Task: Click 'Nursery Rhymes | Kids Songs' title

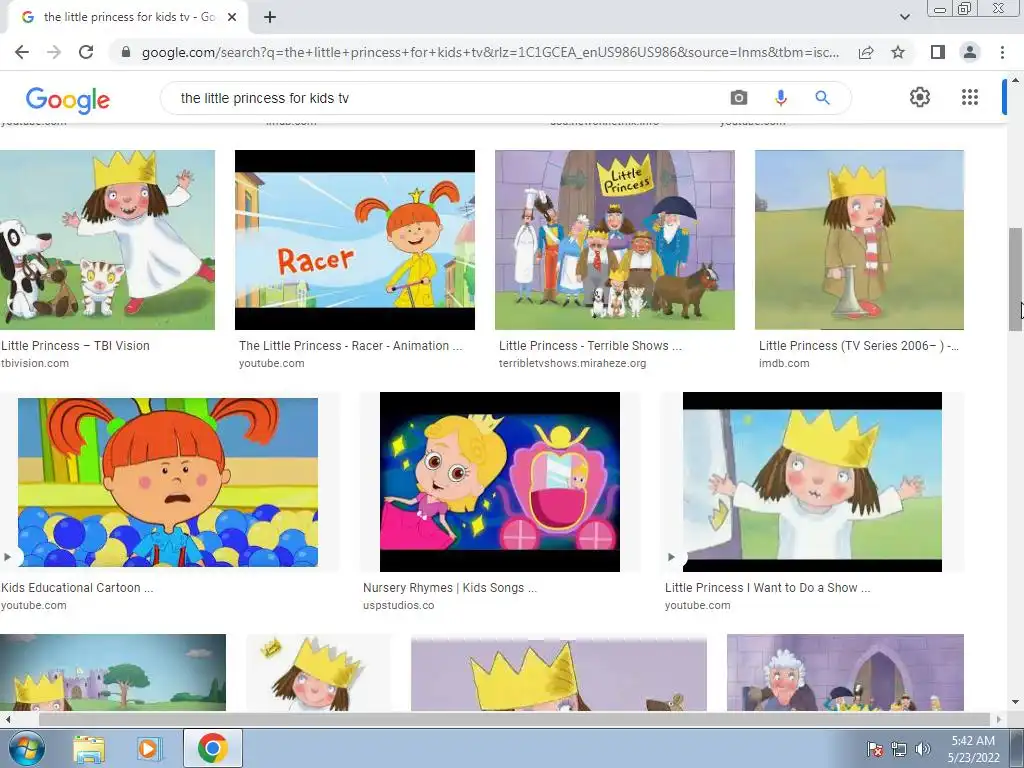Action: coord(449,587)
